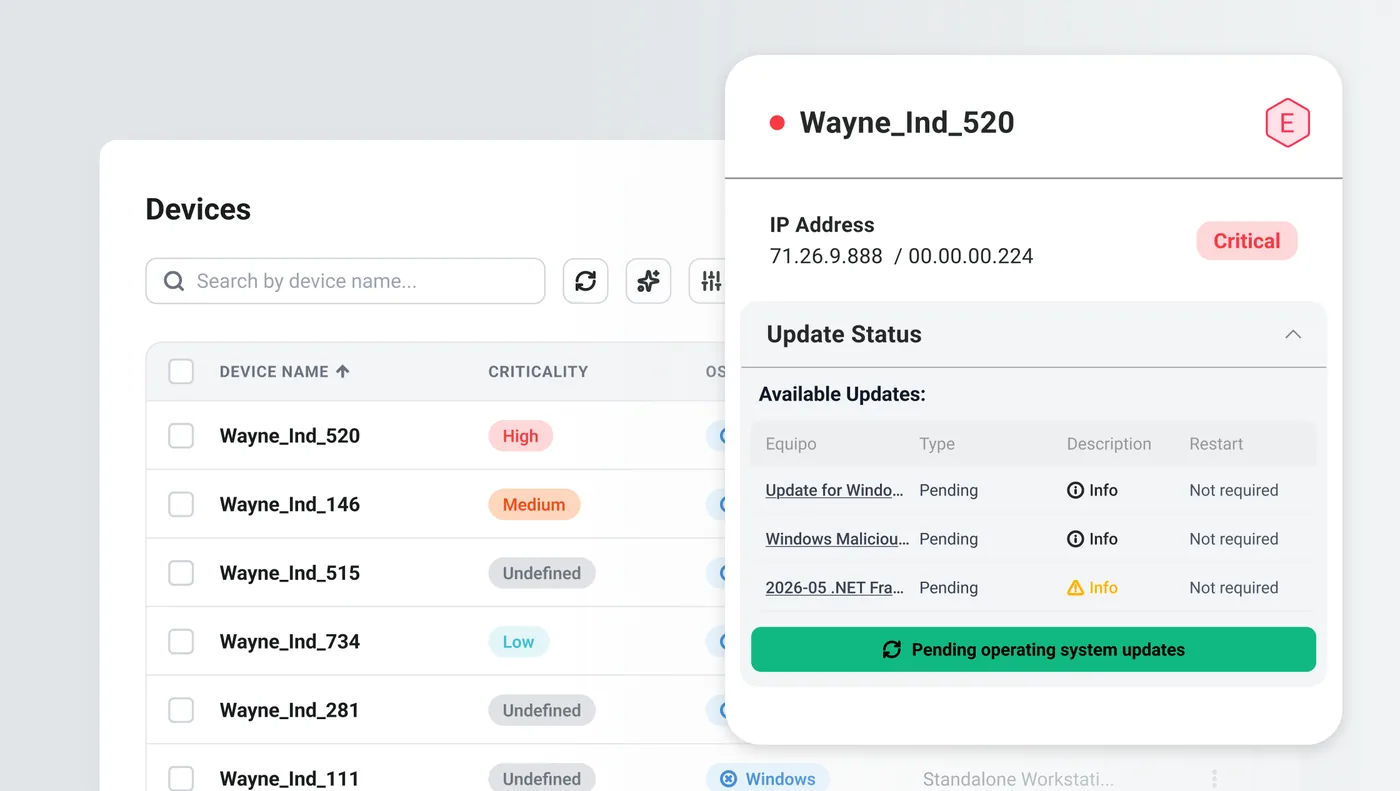
Task: Check the box for Wayne_Ind_515 row
Action: pos(181,573)
